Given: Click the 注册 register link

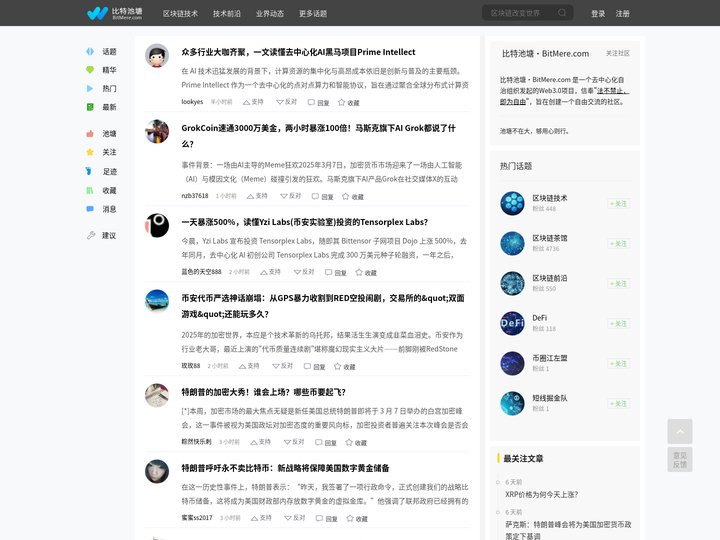Looking at the screenshot, I should coord(622,13).
